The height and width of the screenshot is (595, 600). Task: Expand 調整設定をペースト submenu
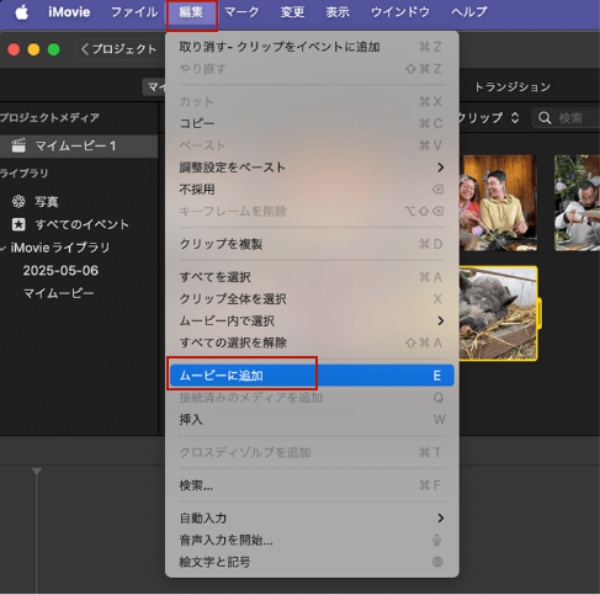[x=312, y=167]
